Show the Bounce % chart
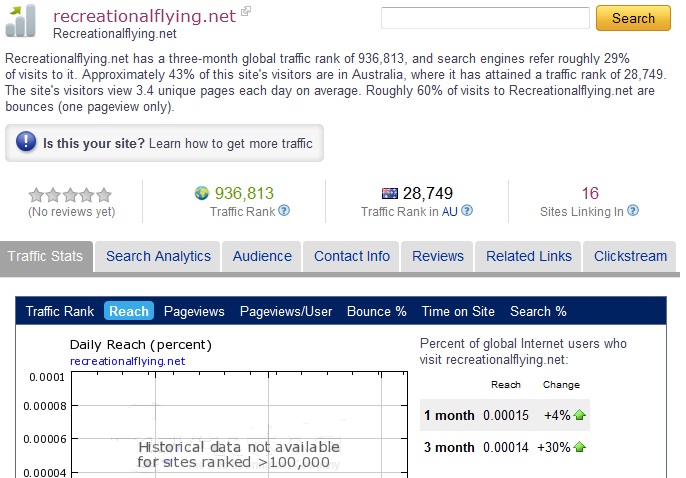The width and height of the screenshot is (686, 478). point(377,311)
